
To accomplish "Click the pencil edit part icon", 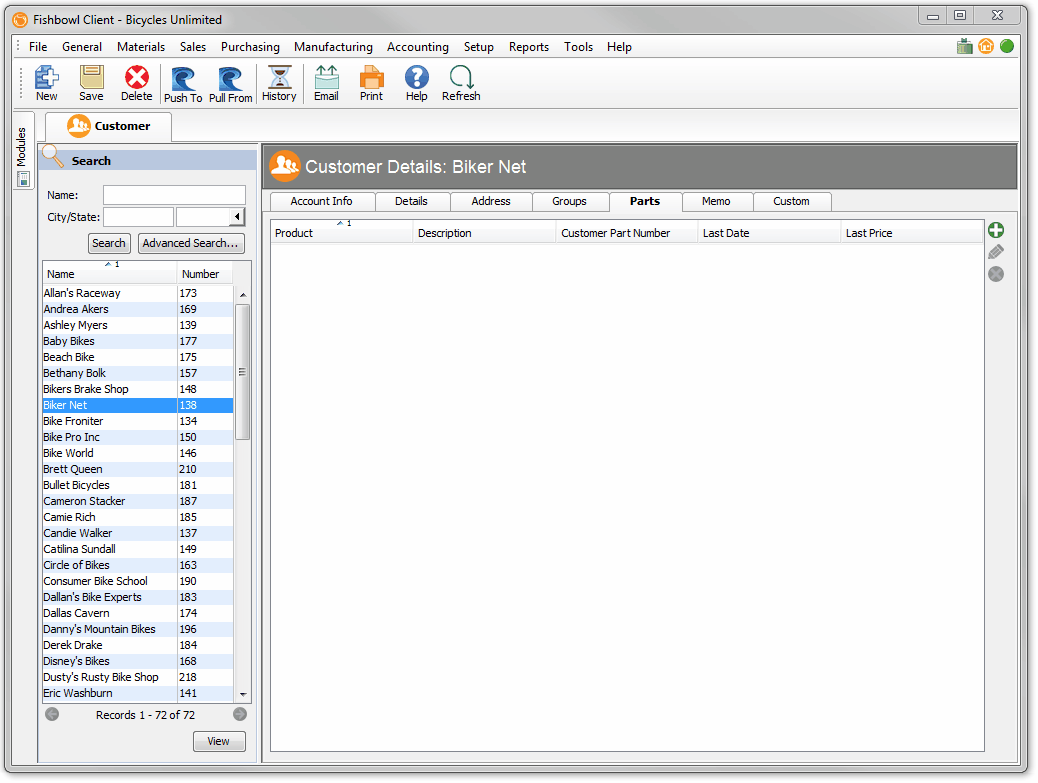I will (x=996, y=252).
